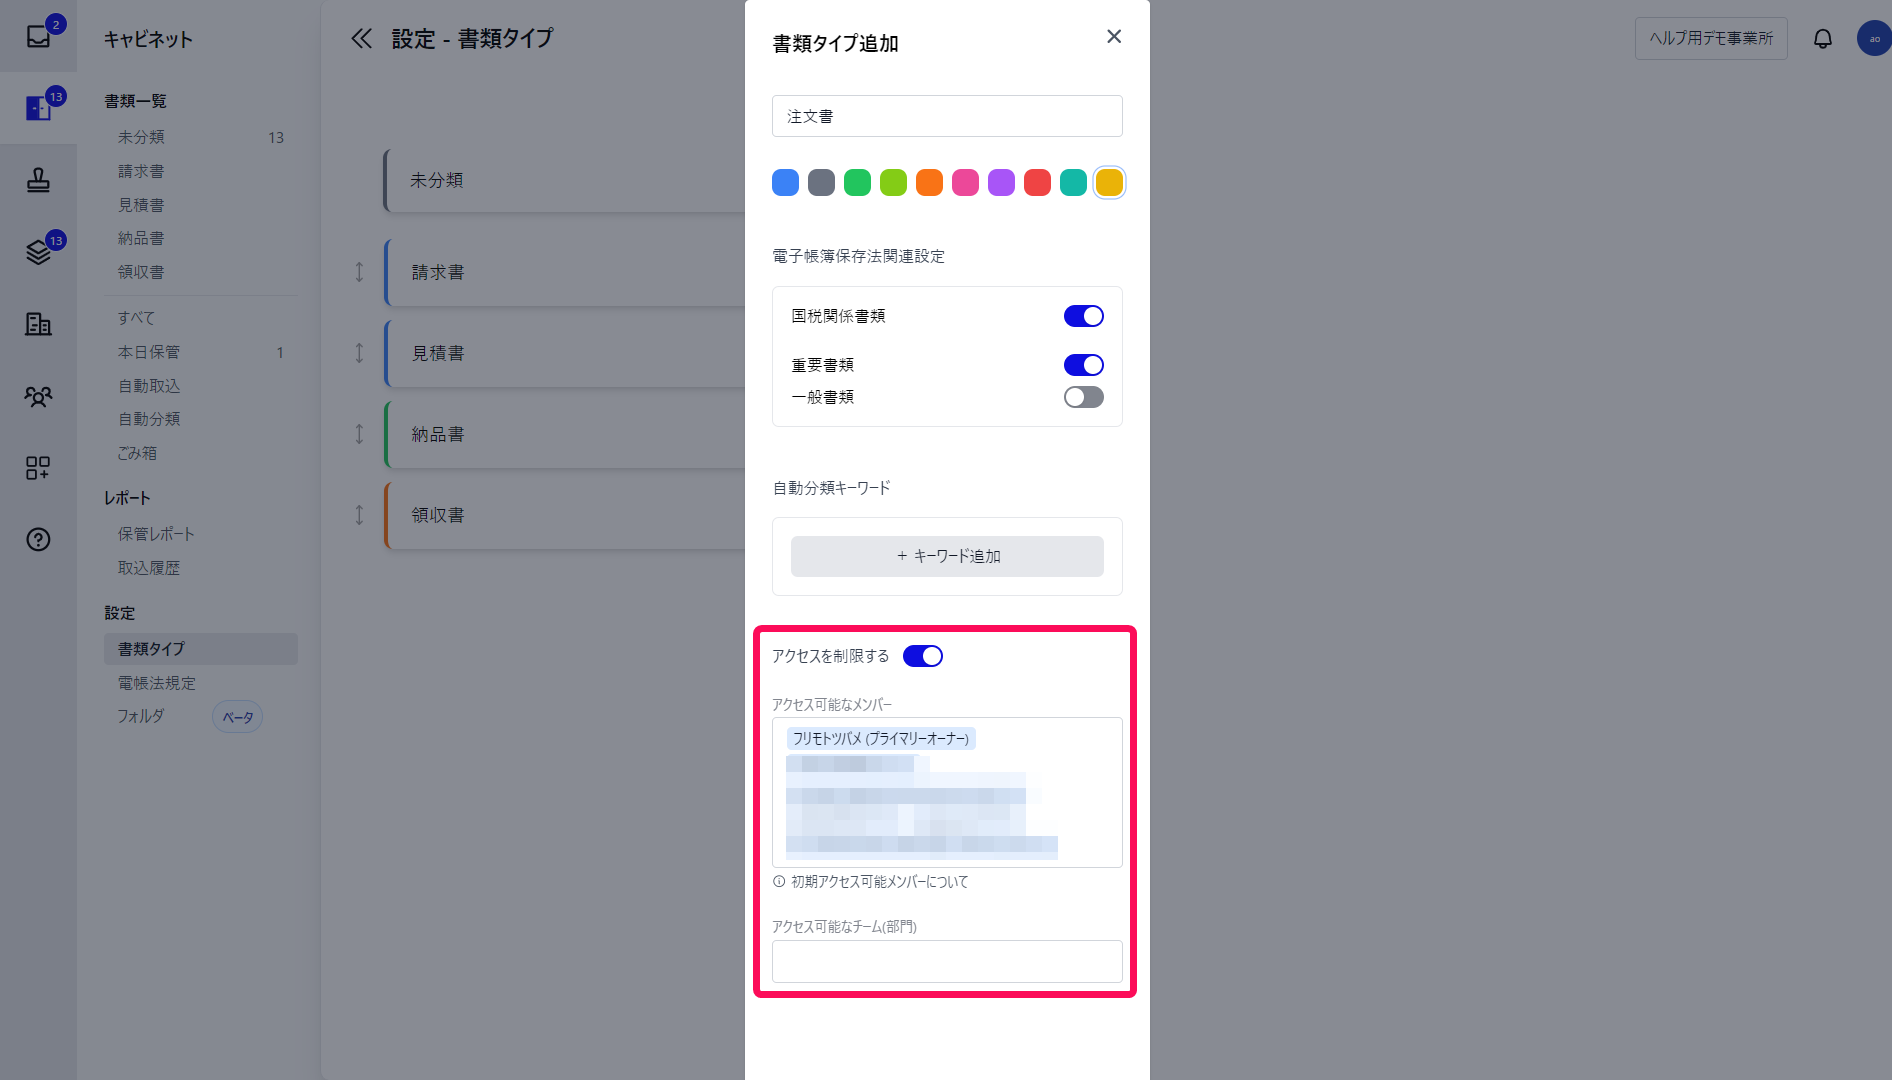Pick the teal color swatch
Image resolution: width=1892 pixels, height=1080 pixels.
pyautogui.click(x=1073, y=183)
